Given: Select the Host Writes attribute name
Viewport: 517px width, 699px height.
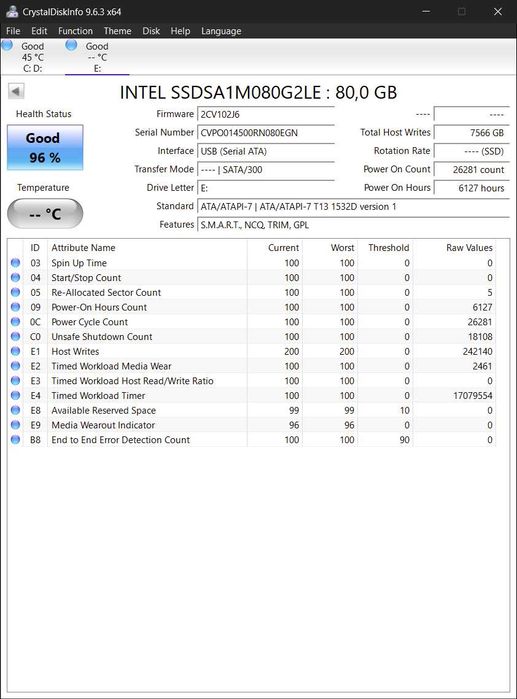Looking at the screenshot, I should tap(75, 351).
